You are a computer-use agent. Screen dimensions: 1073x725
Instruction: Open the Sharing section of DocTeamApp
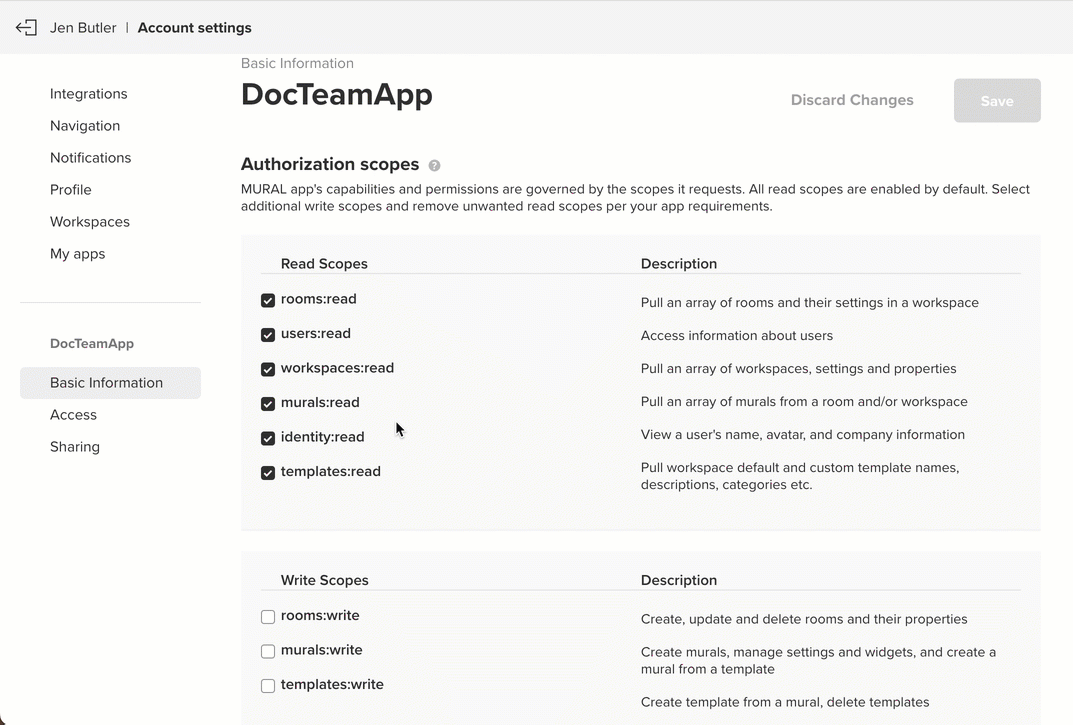(x=75, y=447)
